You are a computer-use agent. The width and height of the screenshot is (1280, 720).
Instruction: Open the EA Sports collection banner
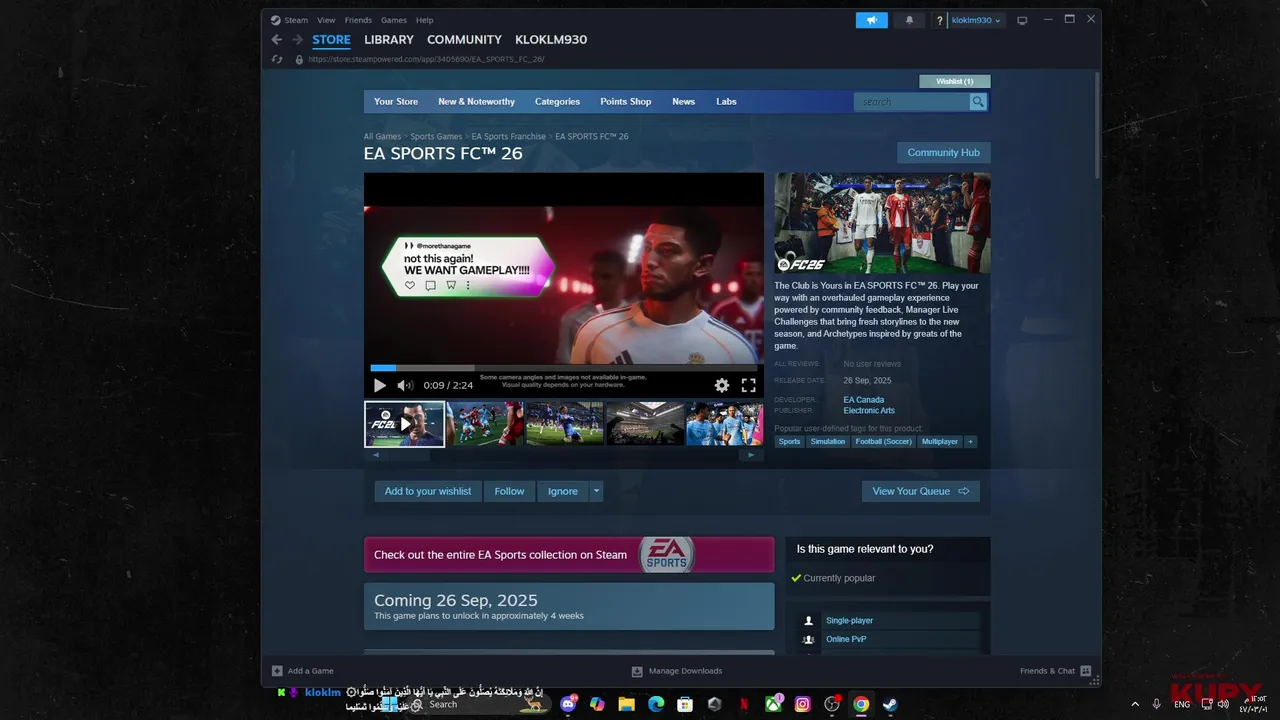(x=569, y=555)
